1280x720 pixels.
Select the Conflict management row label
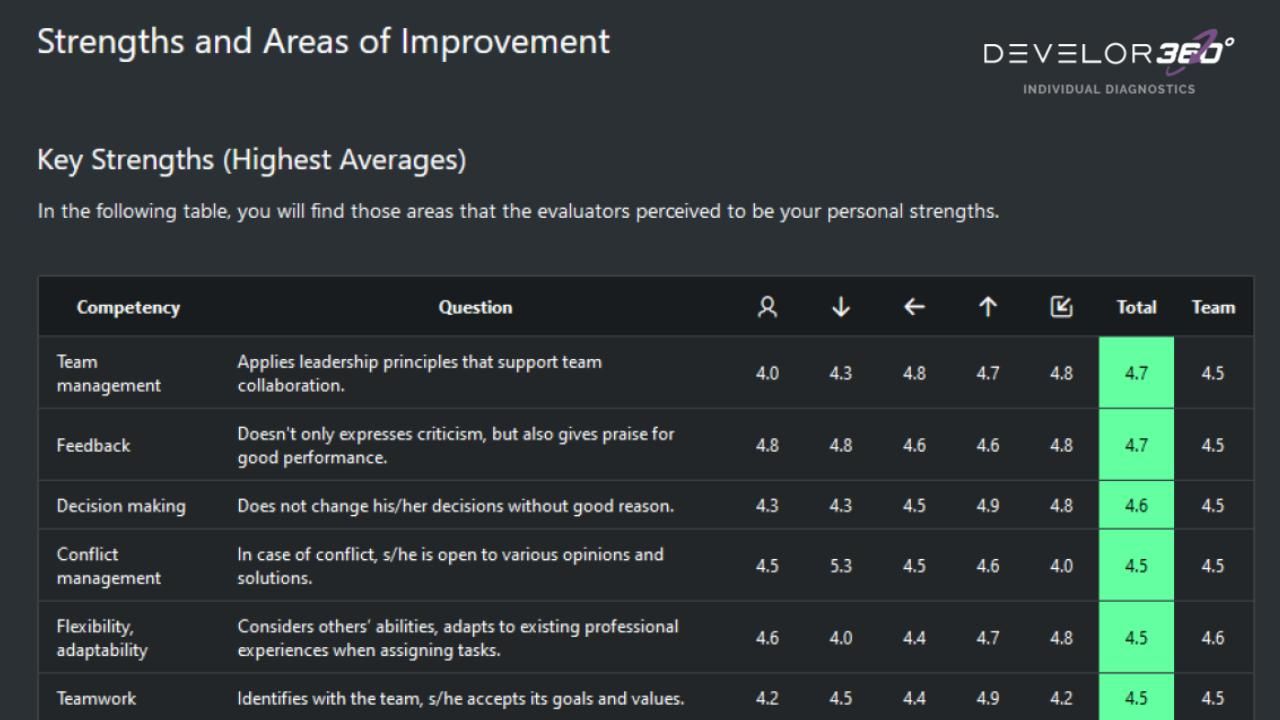pyautogui.click(x=108, y=566)
